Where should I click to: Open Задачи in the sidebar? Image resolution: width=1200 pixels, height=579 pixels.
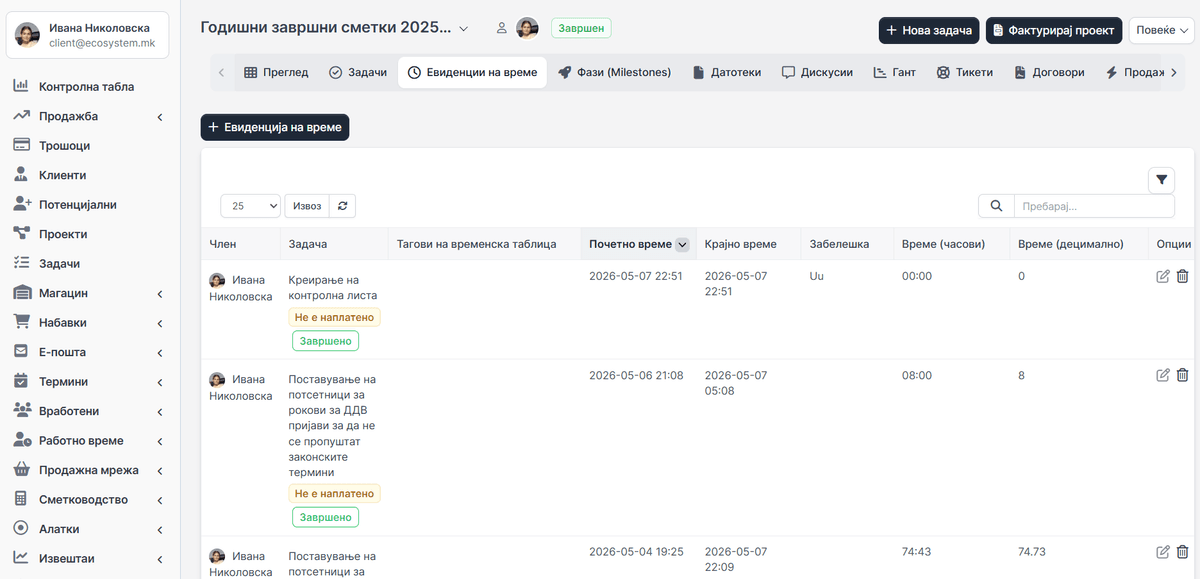coord(60,264)
